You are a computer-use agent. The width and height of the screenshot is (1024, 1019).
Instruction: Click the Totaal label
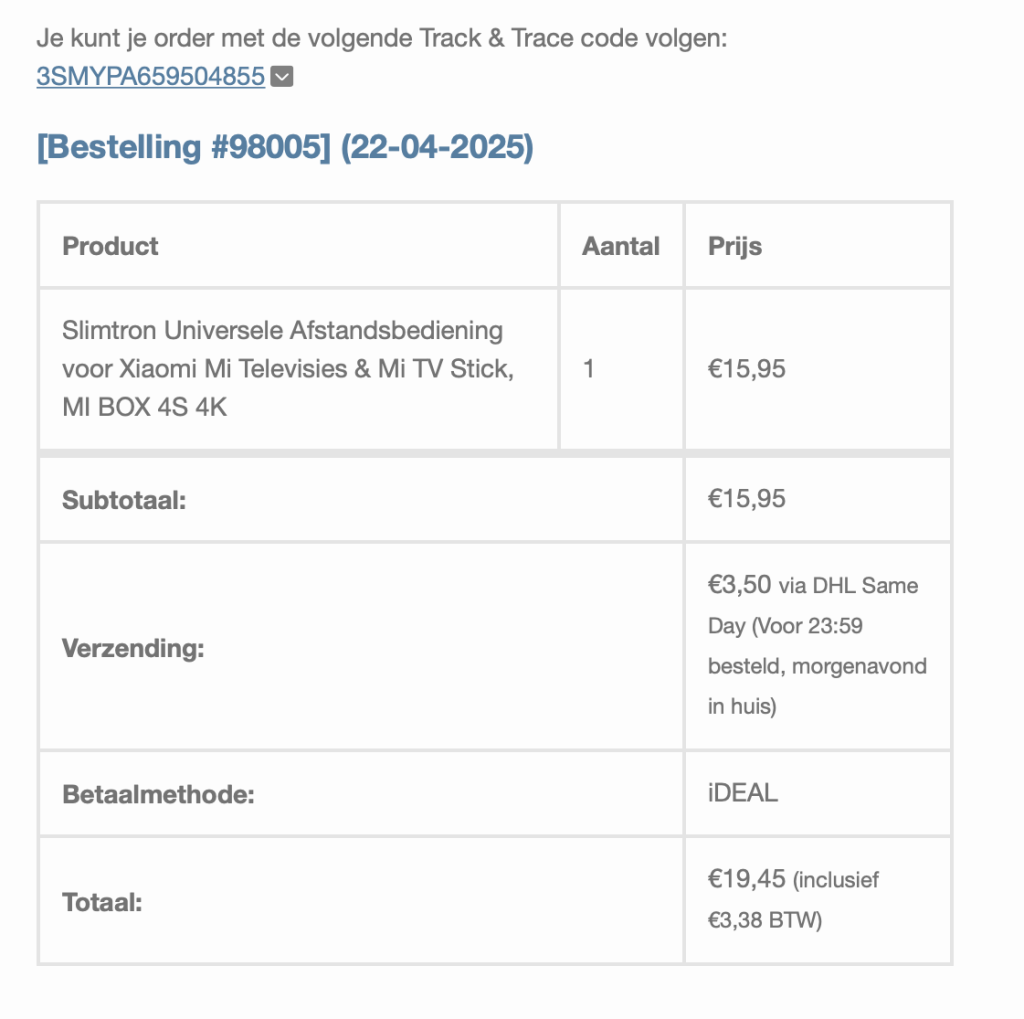tap(102, 903)
